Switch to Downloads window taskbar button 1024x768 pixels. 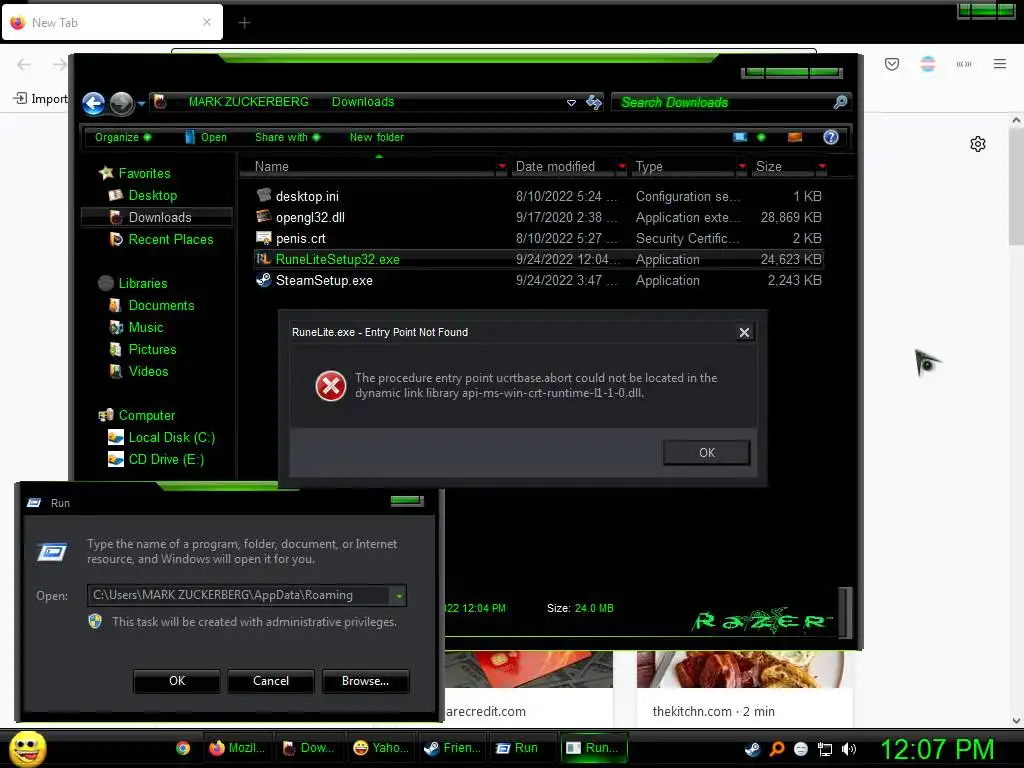308,748
